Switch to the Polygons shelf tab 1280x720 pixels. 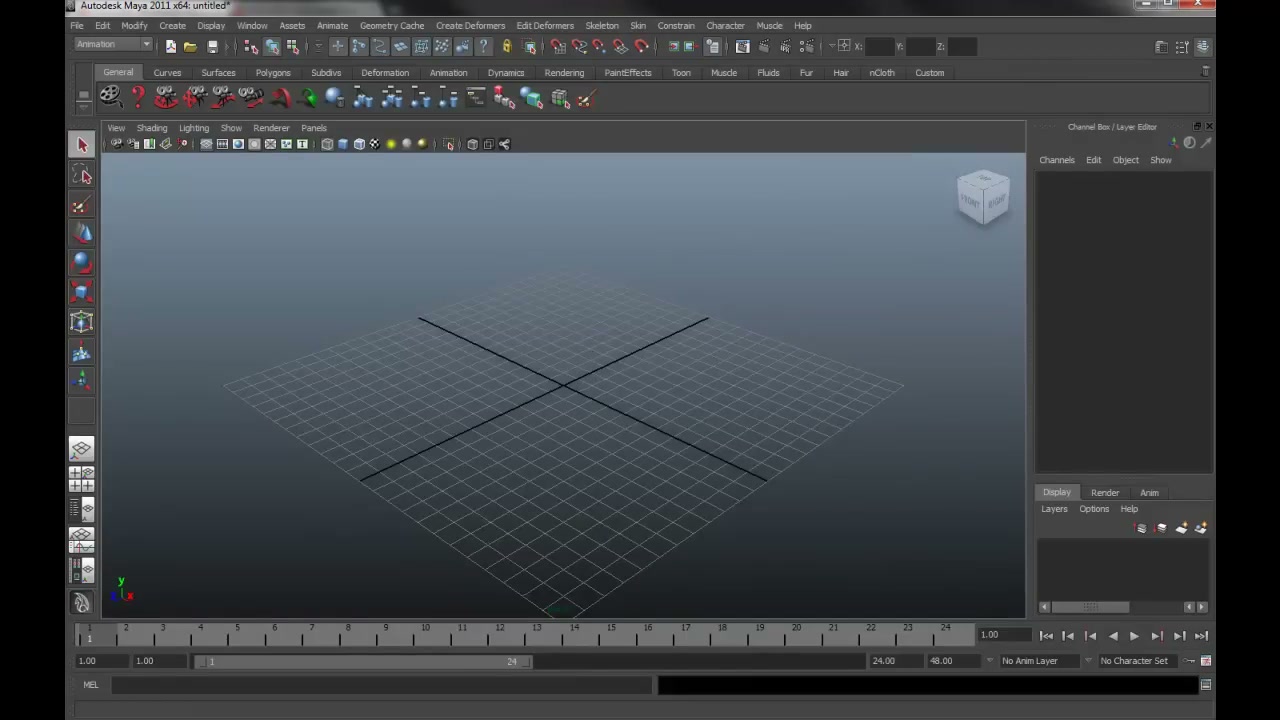coord(273,72)
